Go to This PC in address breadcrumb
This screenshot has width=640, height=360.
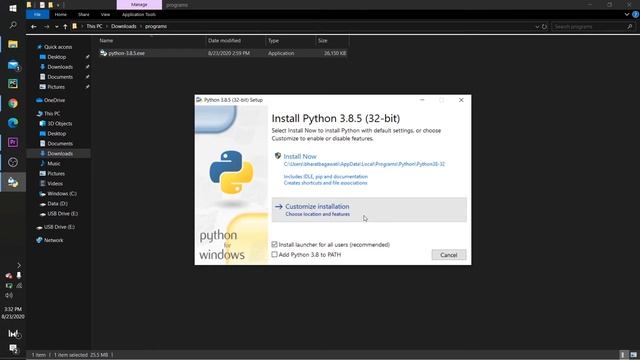click(x=94, y=27)
